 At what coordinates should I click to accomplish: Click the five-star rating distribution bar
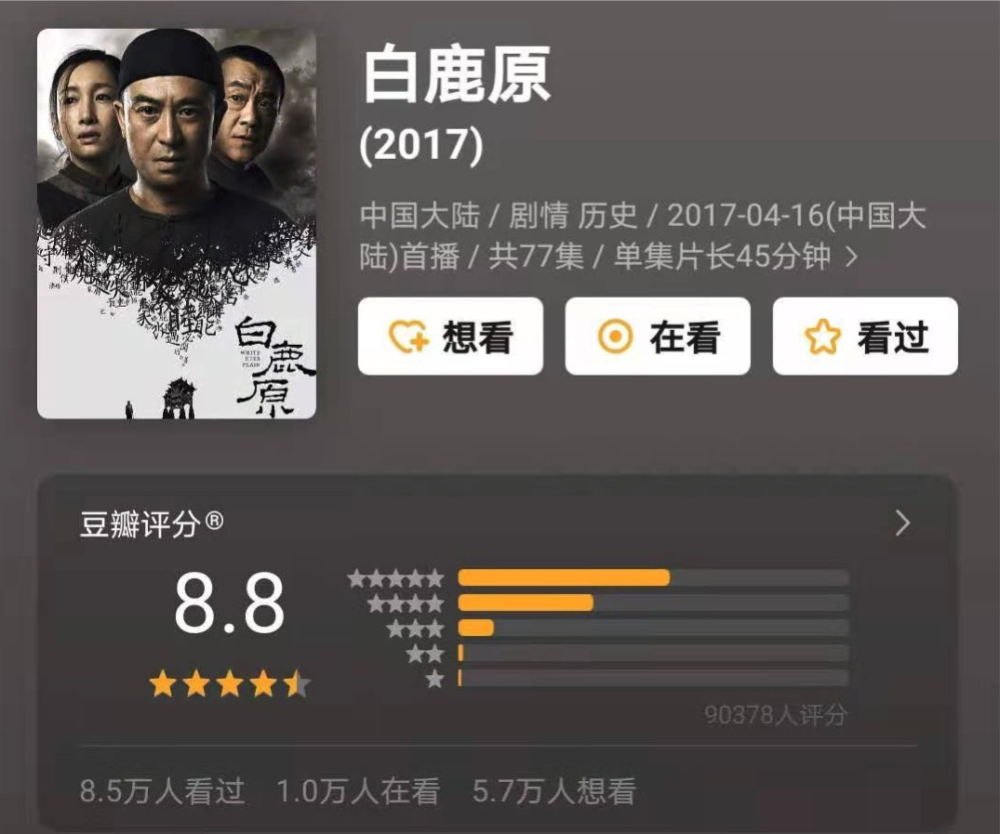click(653, 578)
